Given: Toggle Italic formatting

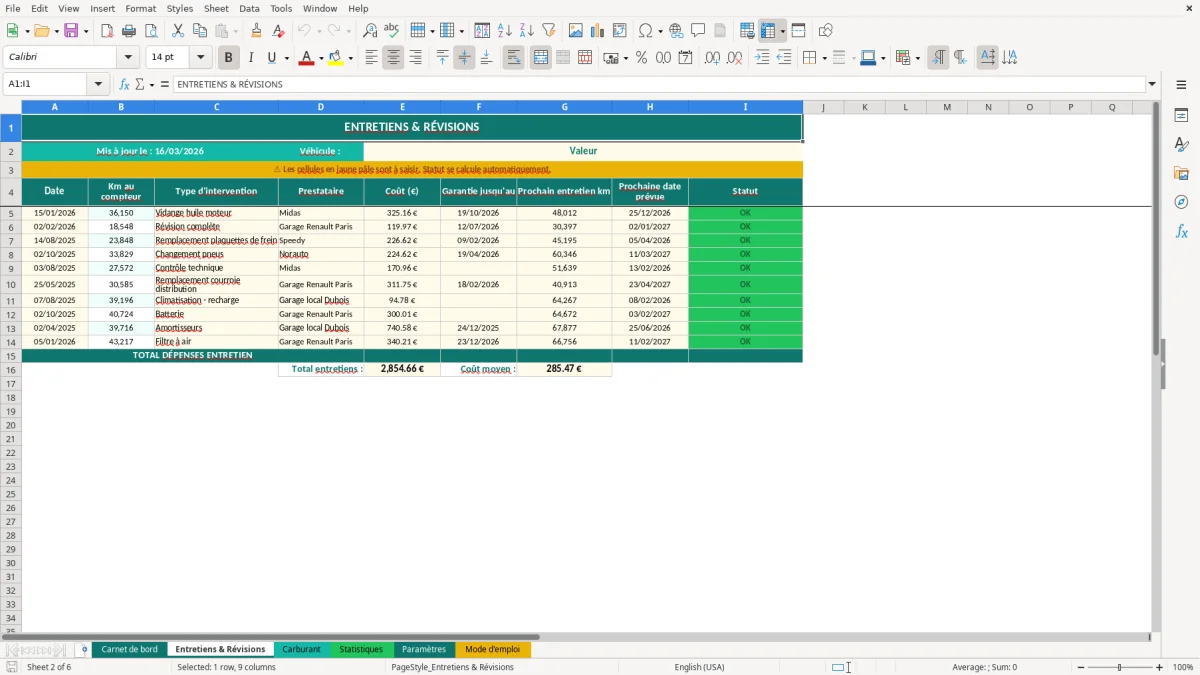Looking at the screenshot, I should tap(251, 58).
